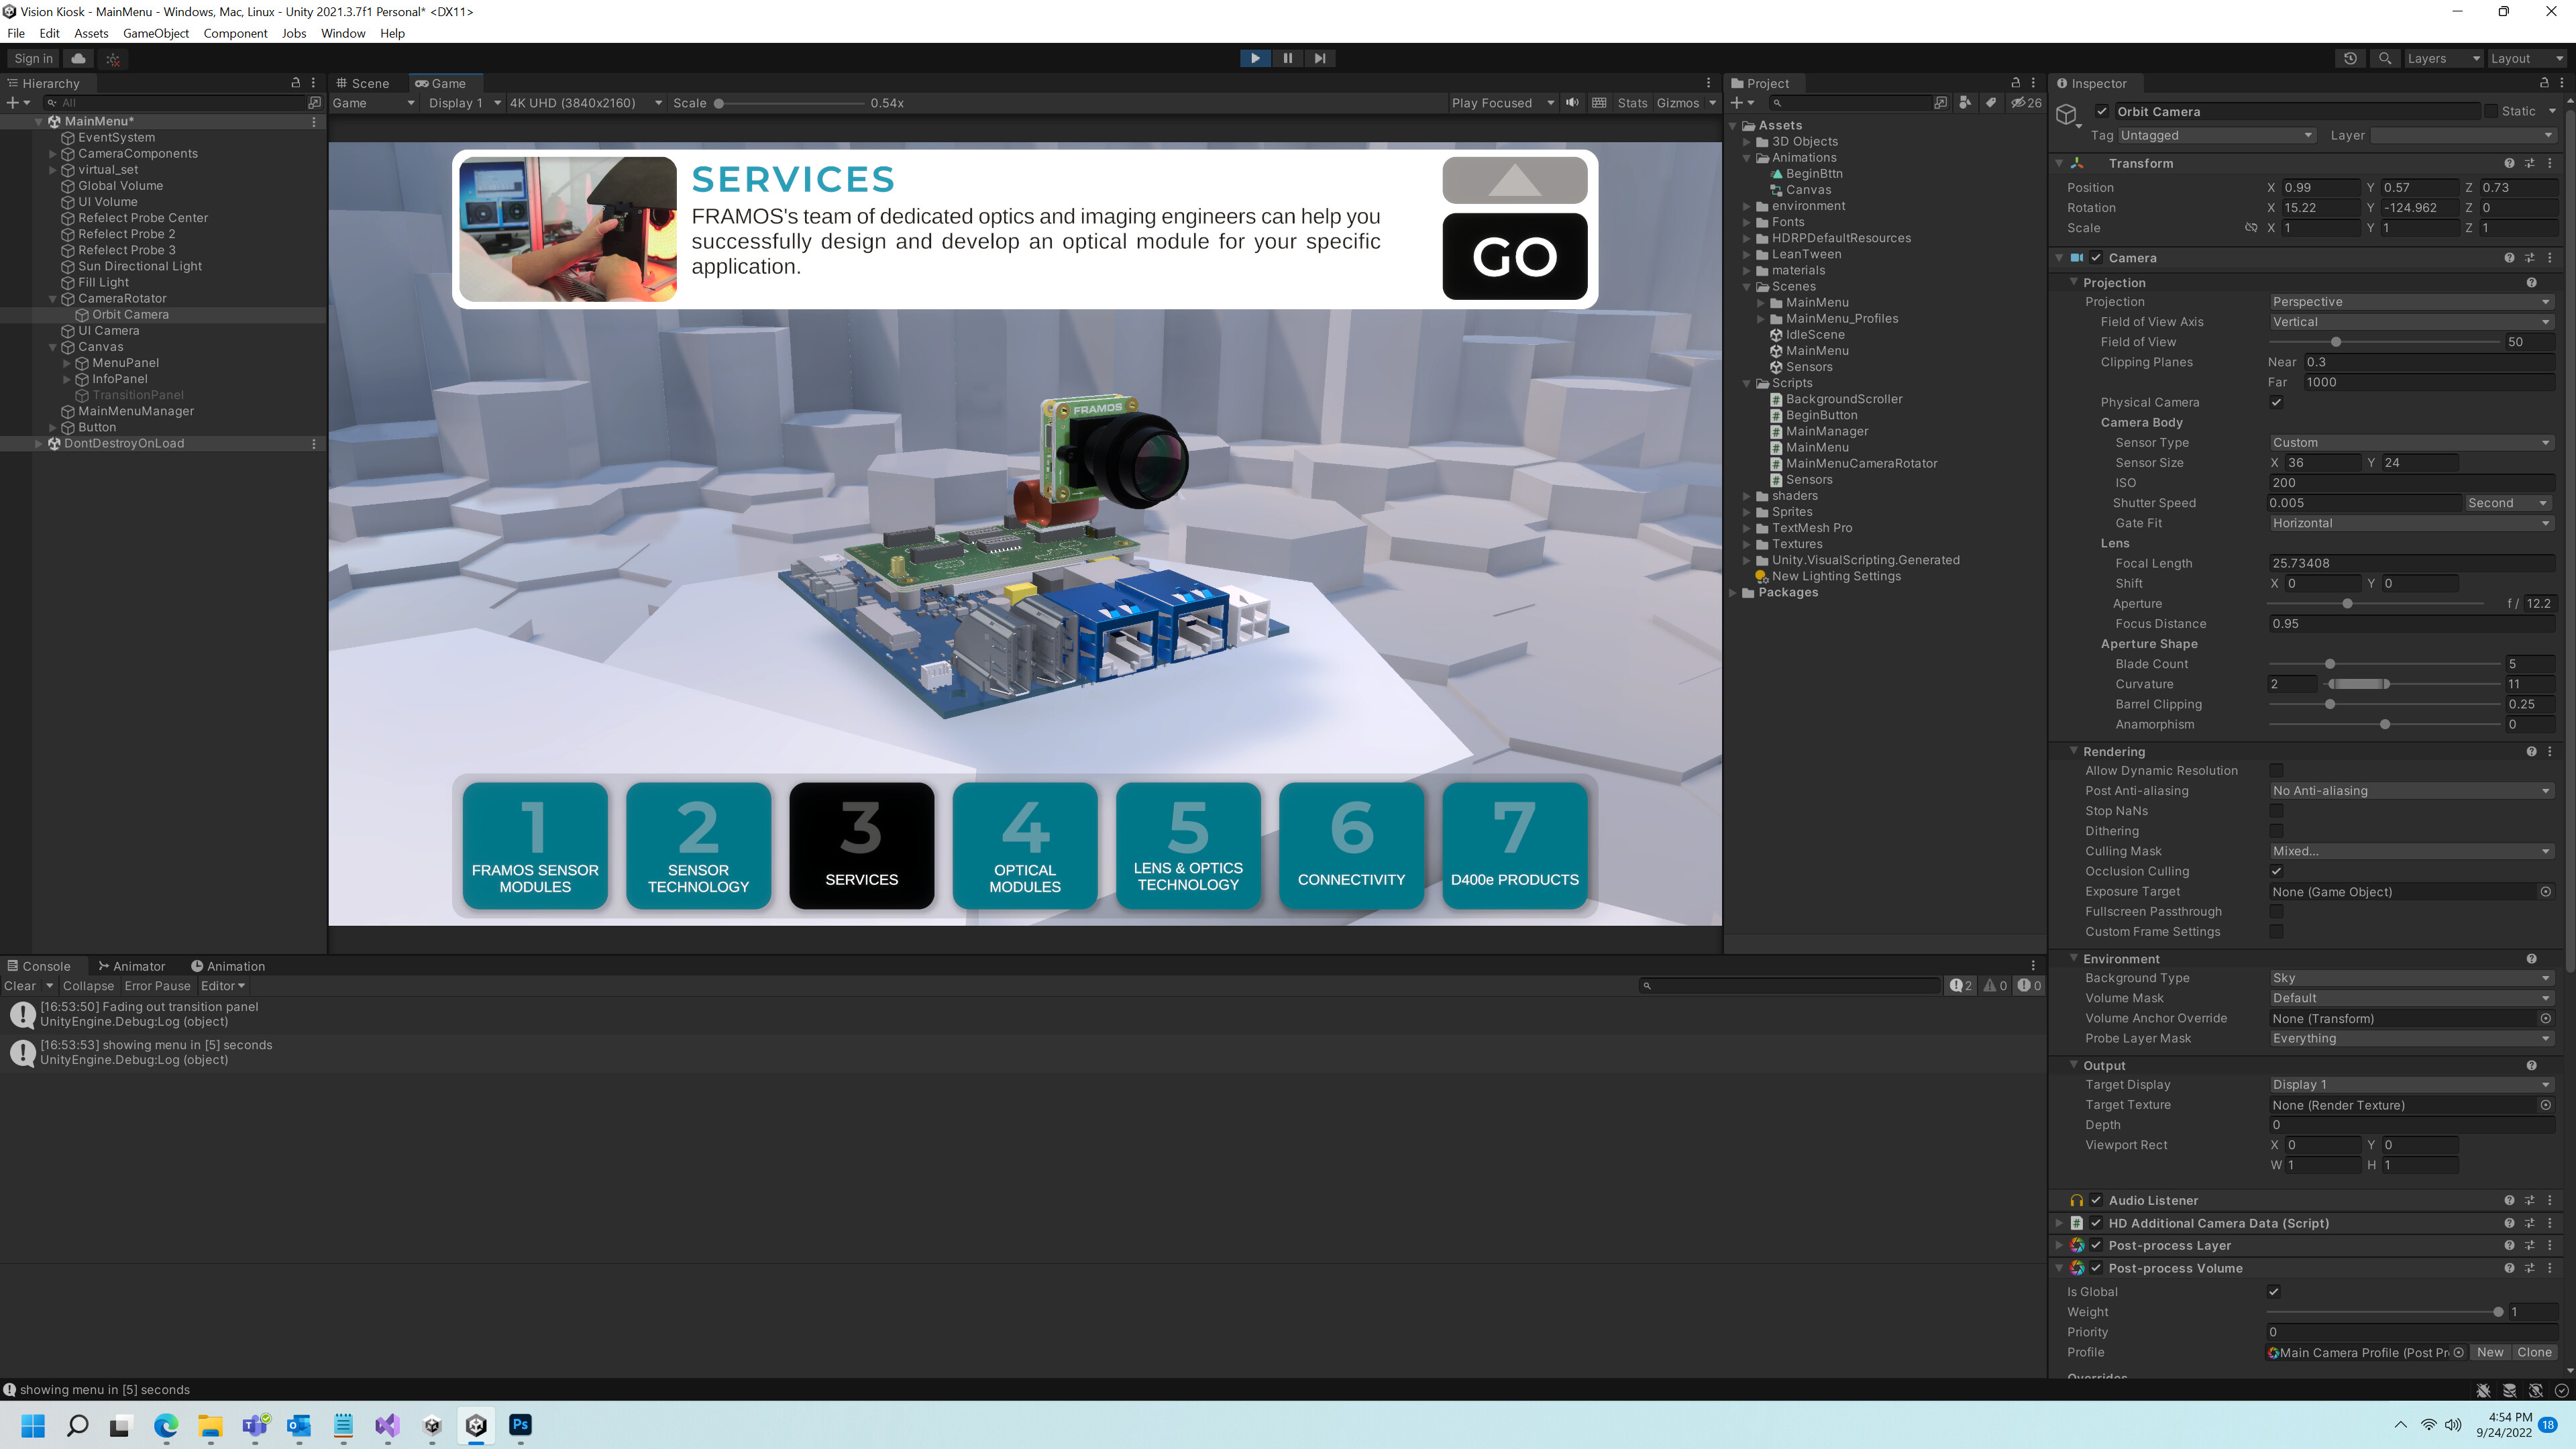Click the Sign in button
This screenshot has height=1449, width=2576.
32,58
